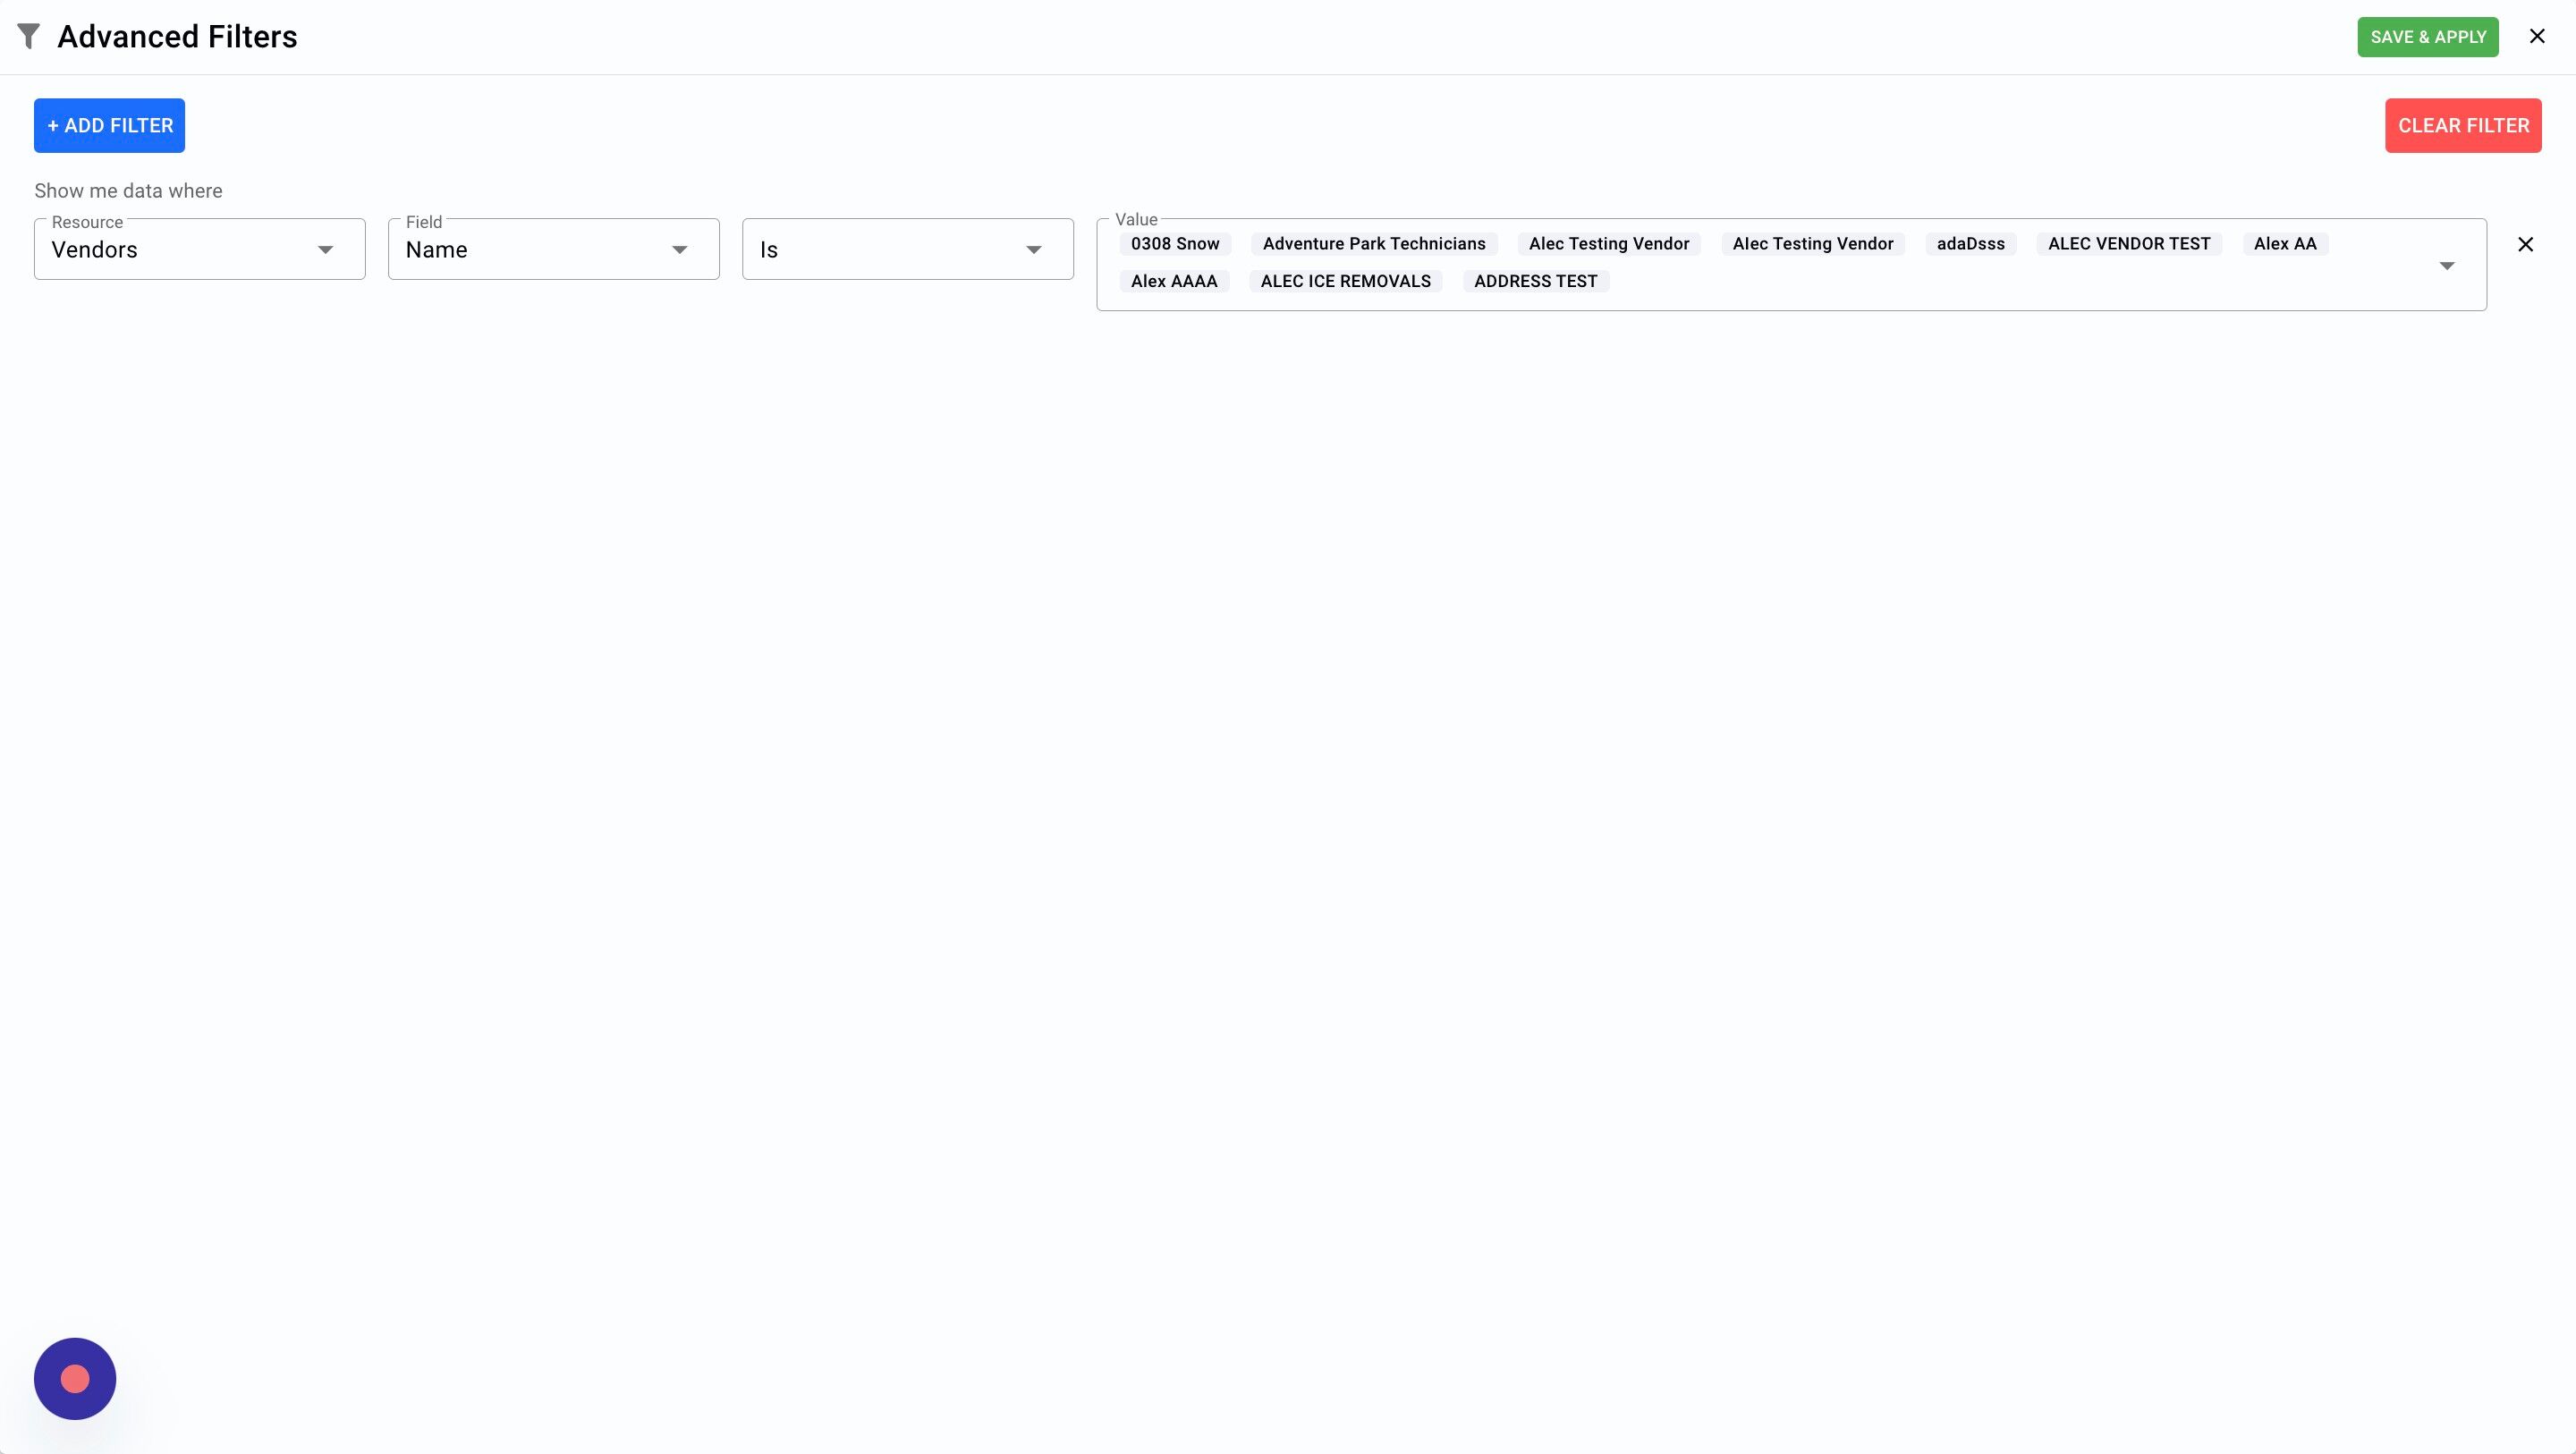The width and height of the screenshot is (2576, 1454).
Task: Click the 'ADDRESS TEST' value chip
Action: (1535, 282)
